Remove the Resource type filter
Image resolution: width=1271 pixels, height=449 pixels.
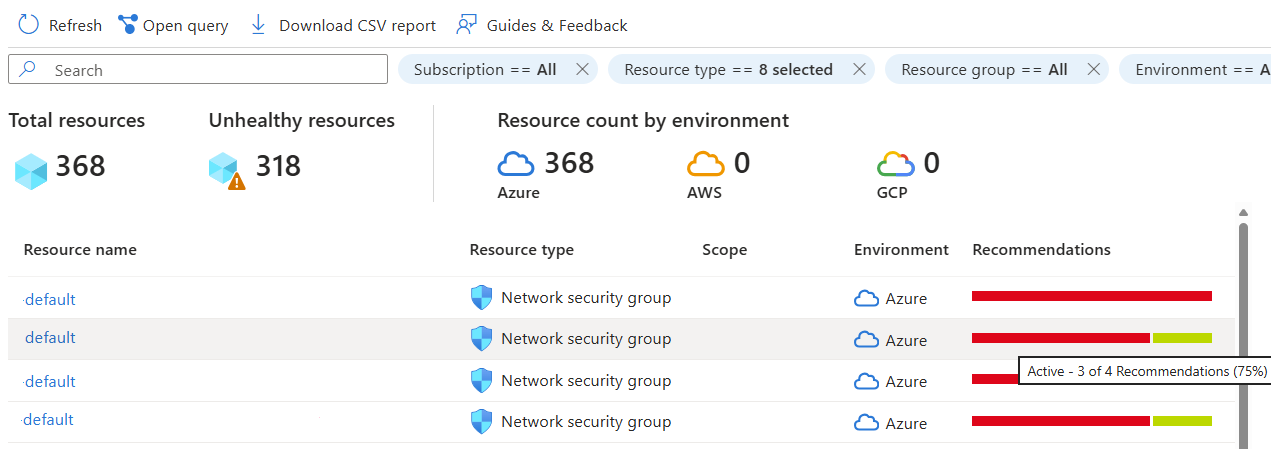tap(859, 69)
